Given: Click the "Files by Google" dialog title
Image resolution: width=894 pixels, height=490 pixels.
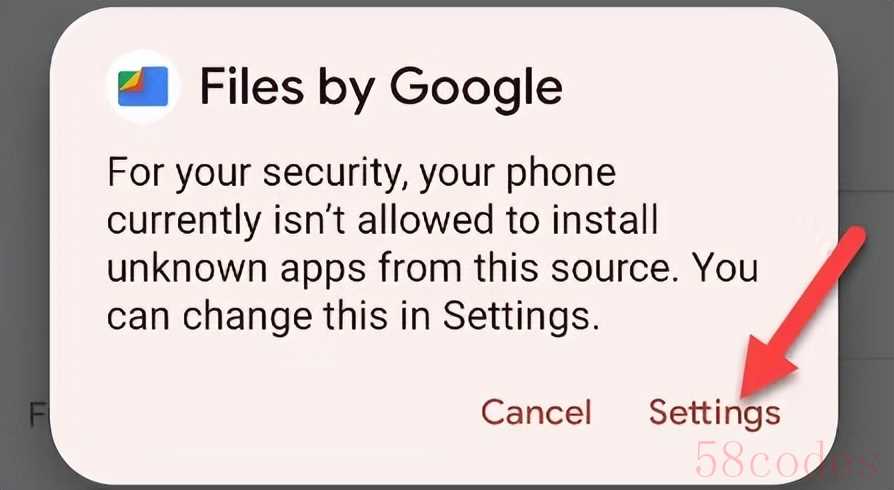Looking at the screenshot, I should 381,87.
